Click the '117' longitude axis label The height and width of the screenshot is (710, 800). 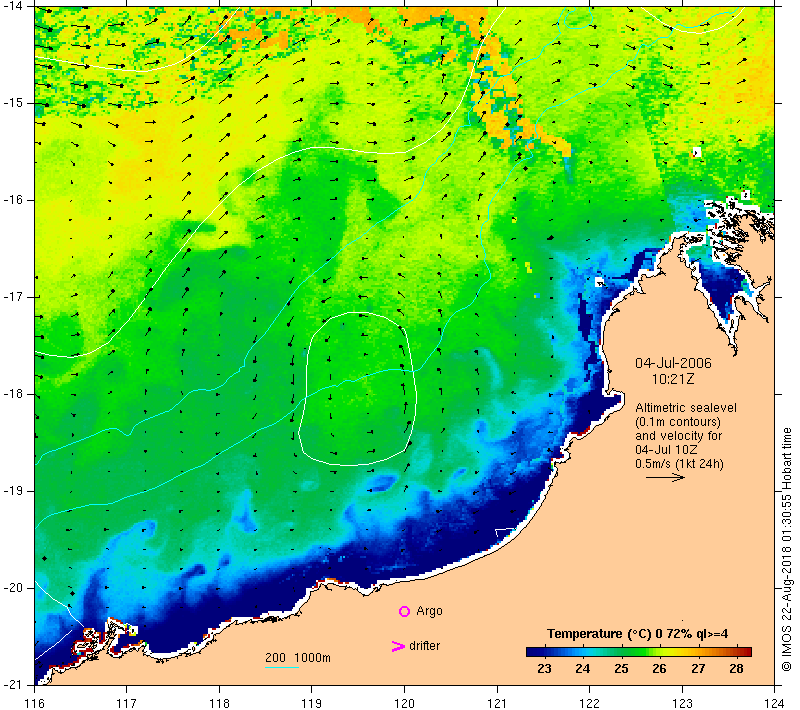(x=127, y=703)
